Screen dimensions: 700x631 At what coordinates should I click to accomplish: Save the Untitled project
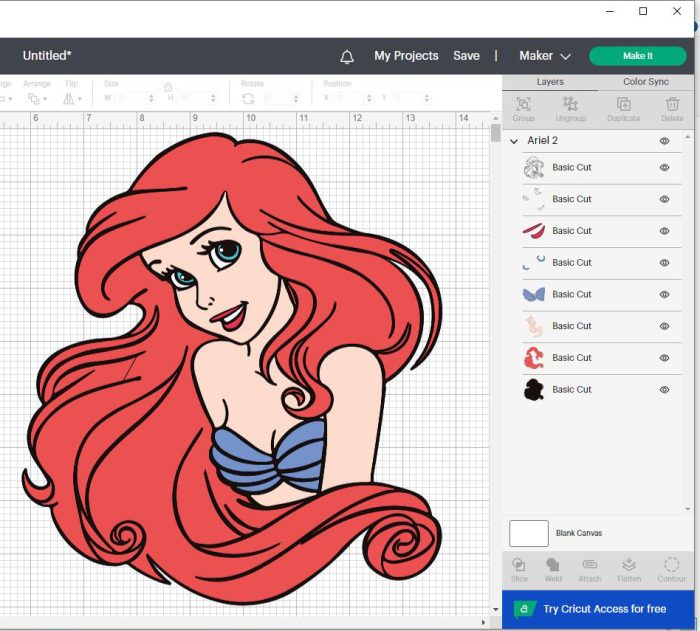[466, 56]
